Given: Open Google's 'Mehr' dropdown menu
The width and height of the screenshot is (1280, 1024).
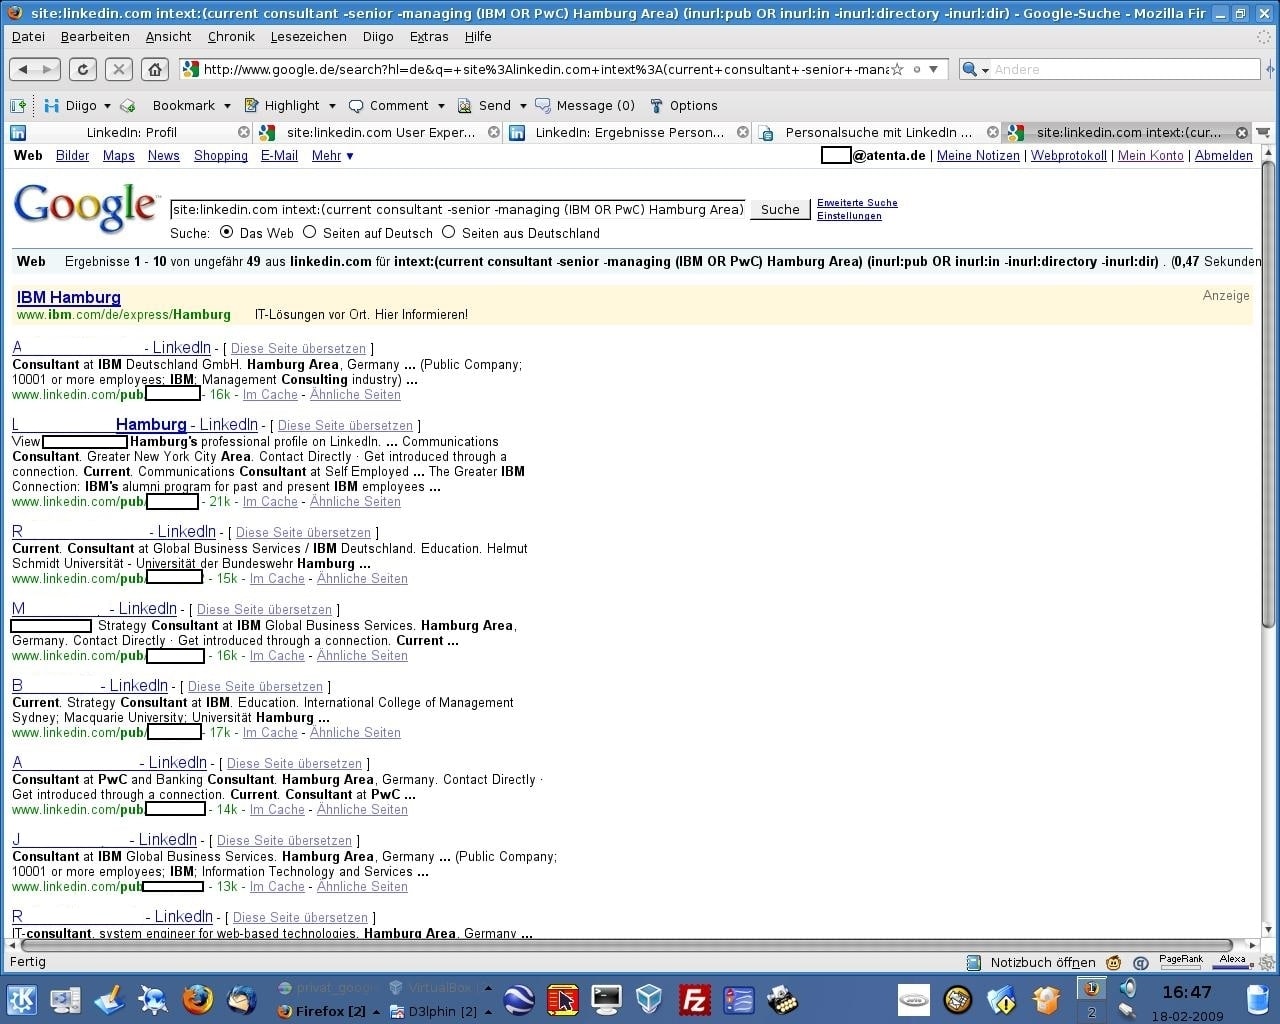Looking at the screenshot, I should 333,155.
